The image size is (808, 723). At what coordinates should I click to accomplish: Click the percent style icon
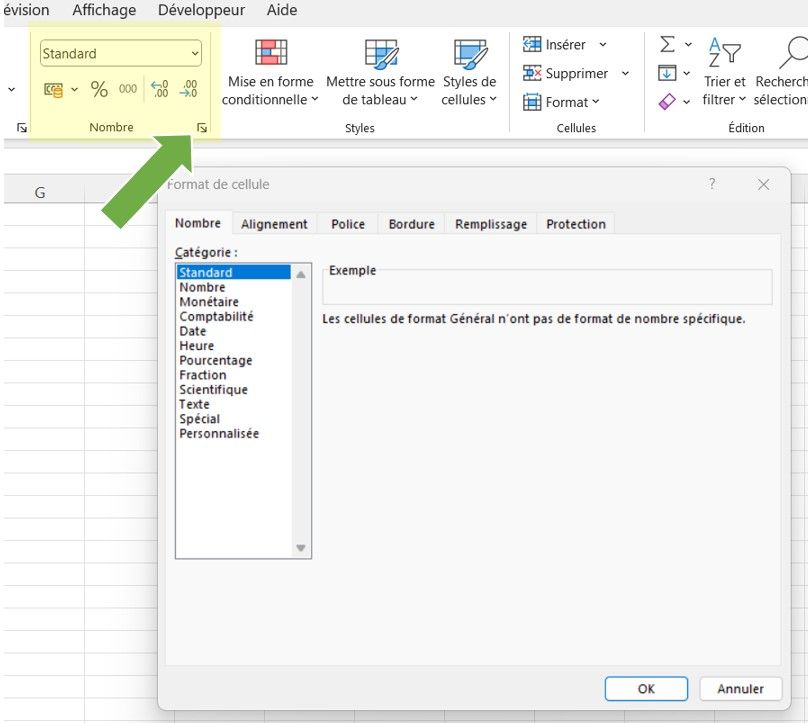(x=99, y=89)
